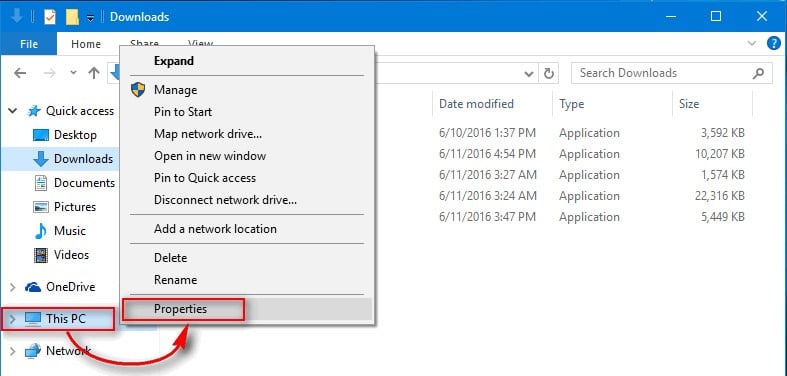Screen dimensions: 787x376
Task: Click the Up one level arrow
Action: (93, 73)
